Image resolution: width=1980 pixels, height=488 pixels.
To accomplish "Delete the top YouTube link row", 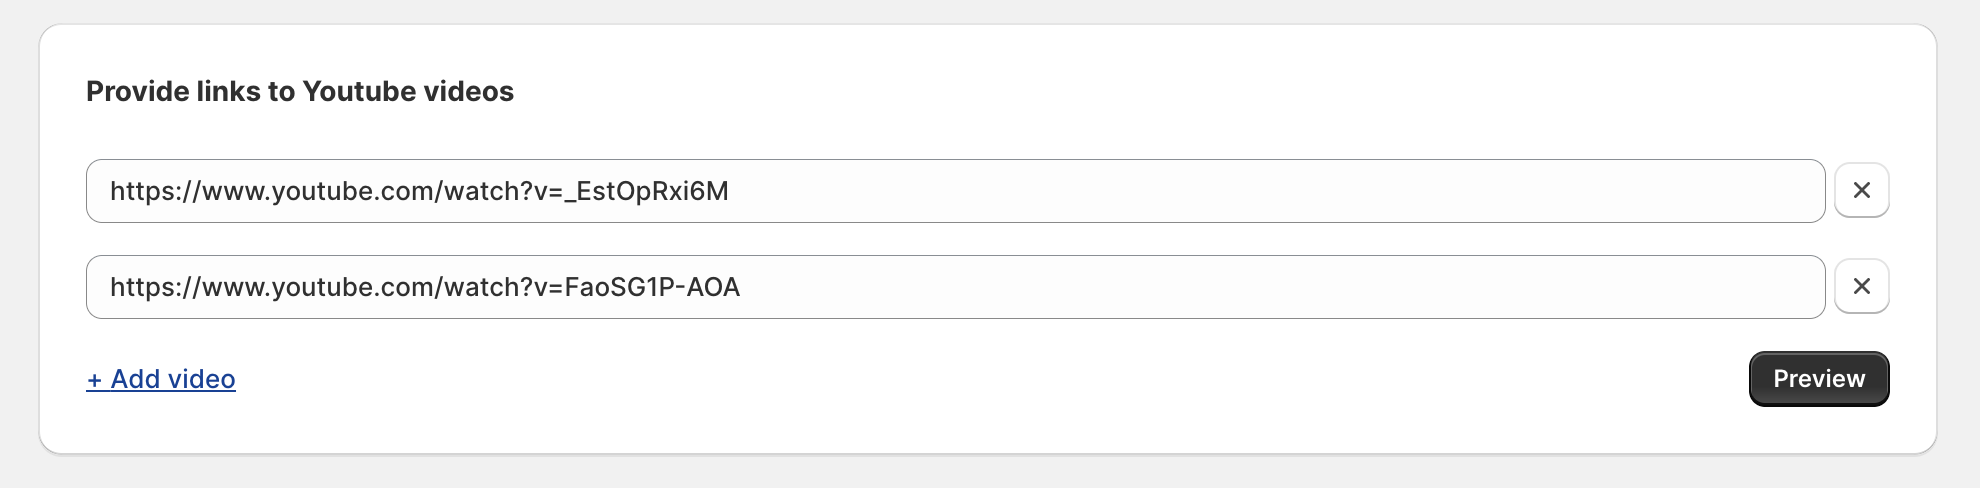I will [x=1861, y=190].
